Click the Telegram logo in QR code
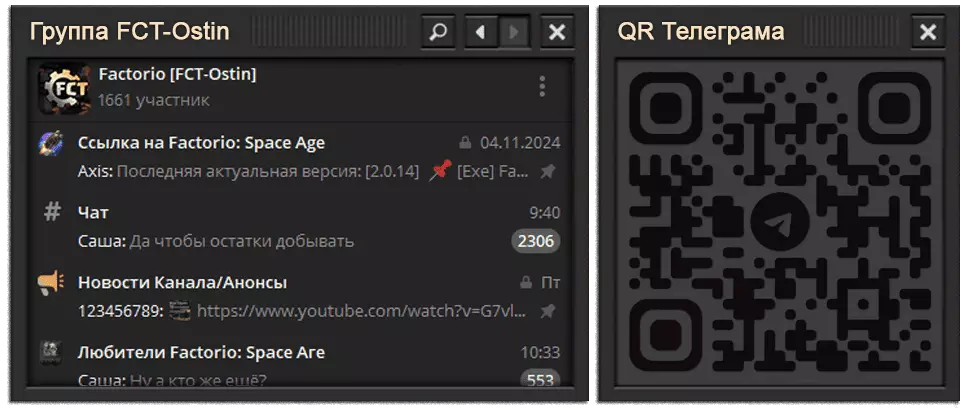This screenshot has height=410, width=970. [x=779, y=221]
